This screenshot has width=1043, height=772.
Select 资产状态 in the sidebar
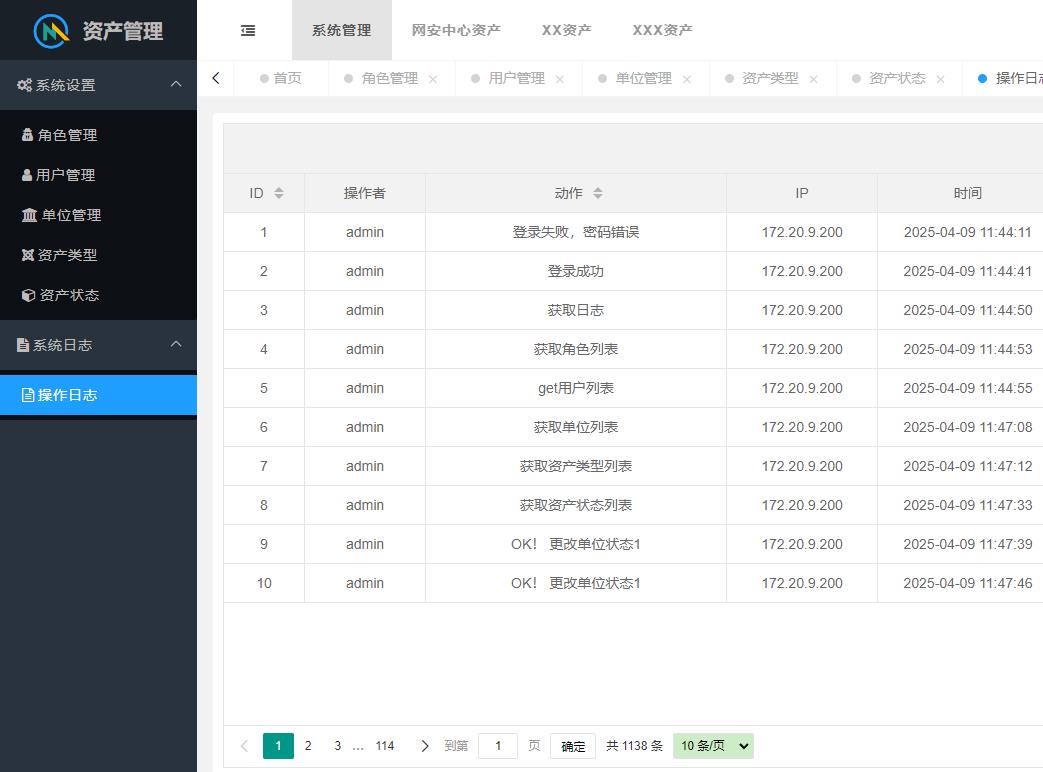point(68,295)
